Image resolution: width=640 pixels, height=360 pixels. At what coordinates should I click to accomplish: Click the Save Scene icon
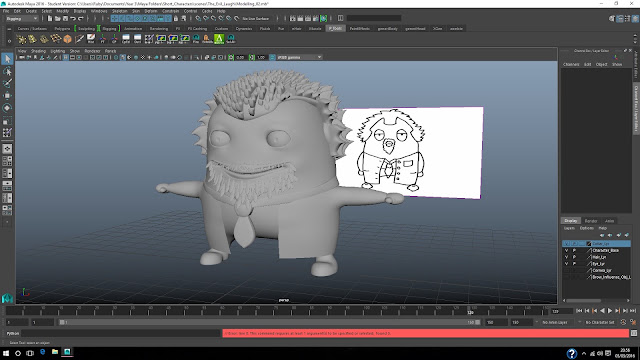point(65,18)
